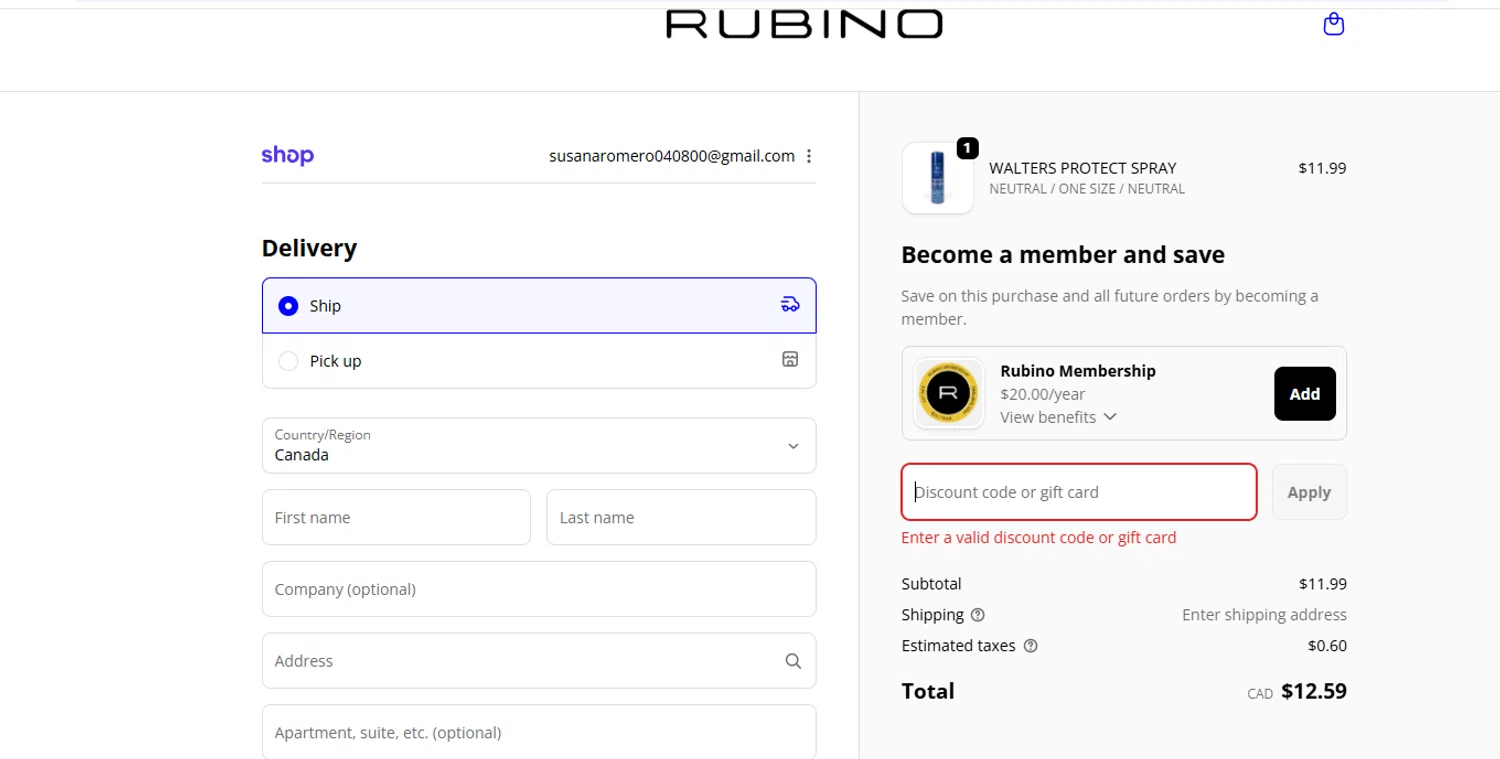Click the Delivery section heading
Viewport: 1500px width, 759px height.
click(x=309, y=248)
